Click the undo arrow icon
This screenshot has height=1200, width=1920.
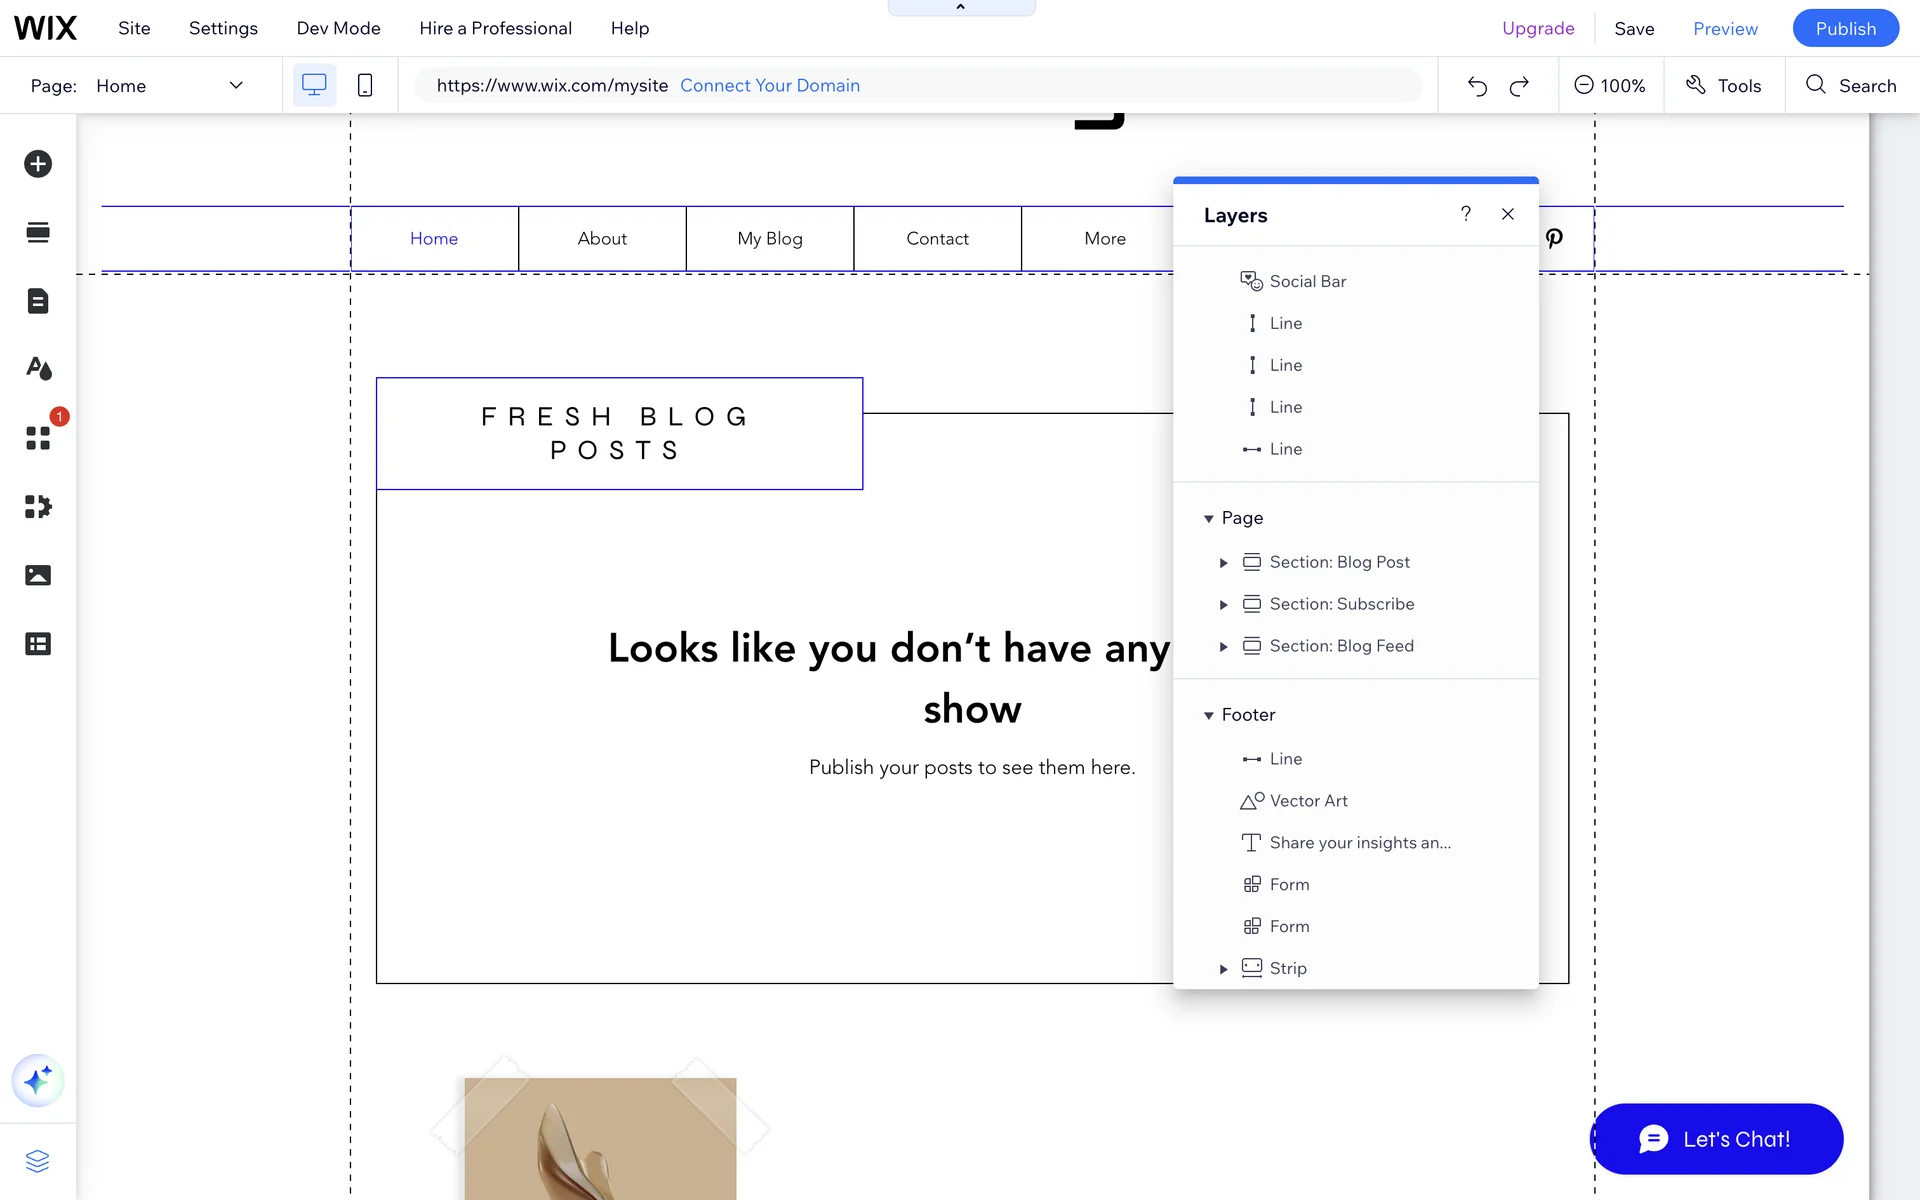tap(1477, 86)
